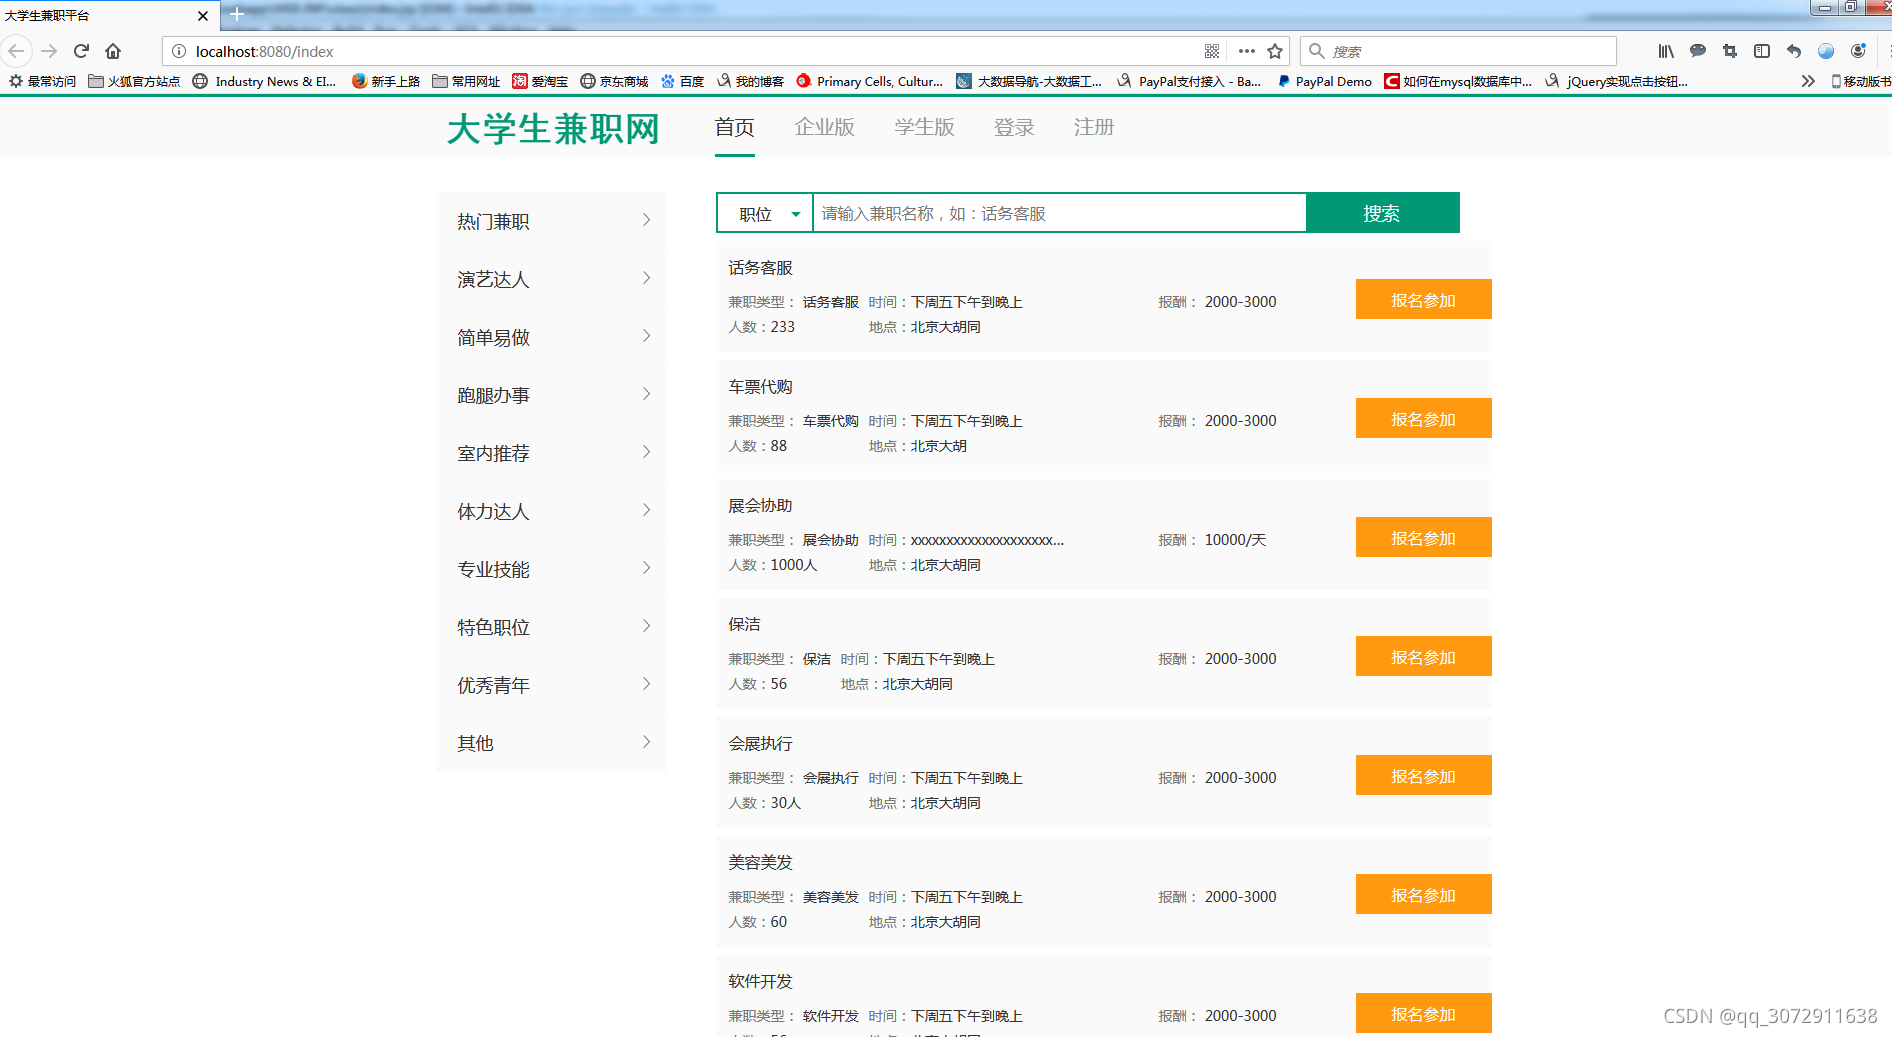Click the browser 搜索 search box
This screenshot has width=1892, height=1037.
(x=1458, y=51)
